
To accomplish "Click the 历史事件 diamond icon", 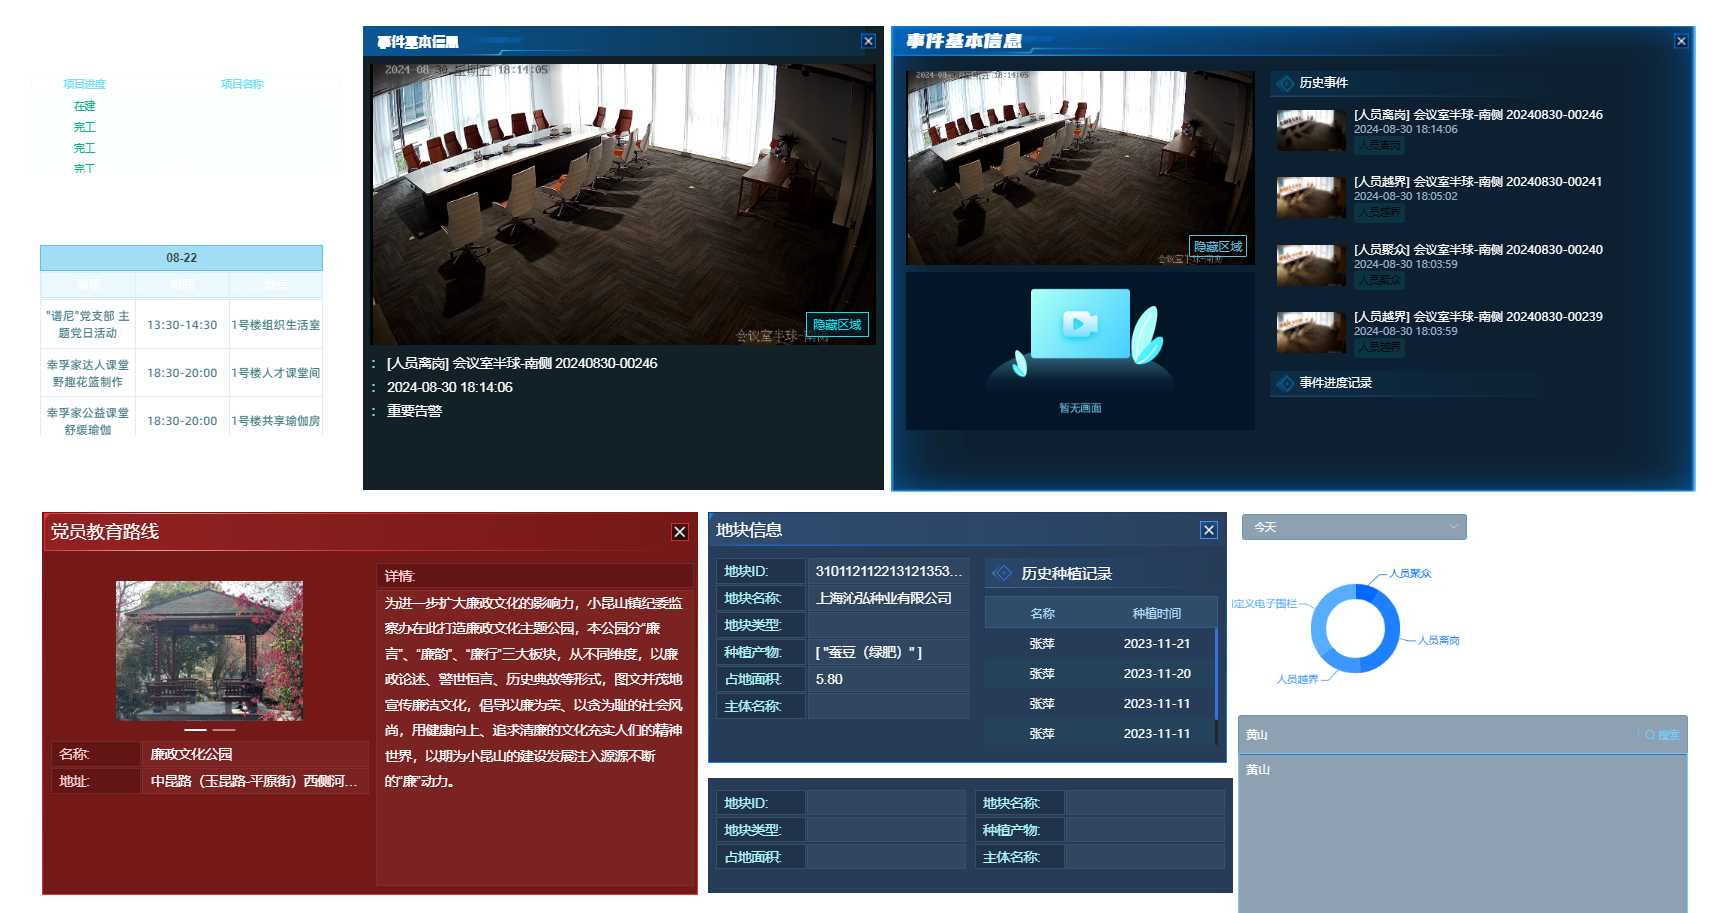I will [1286, 83].
